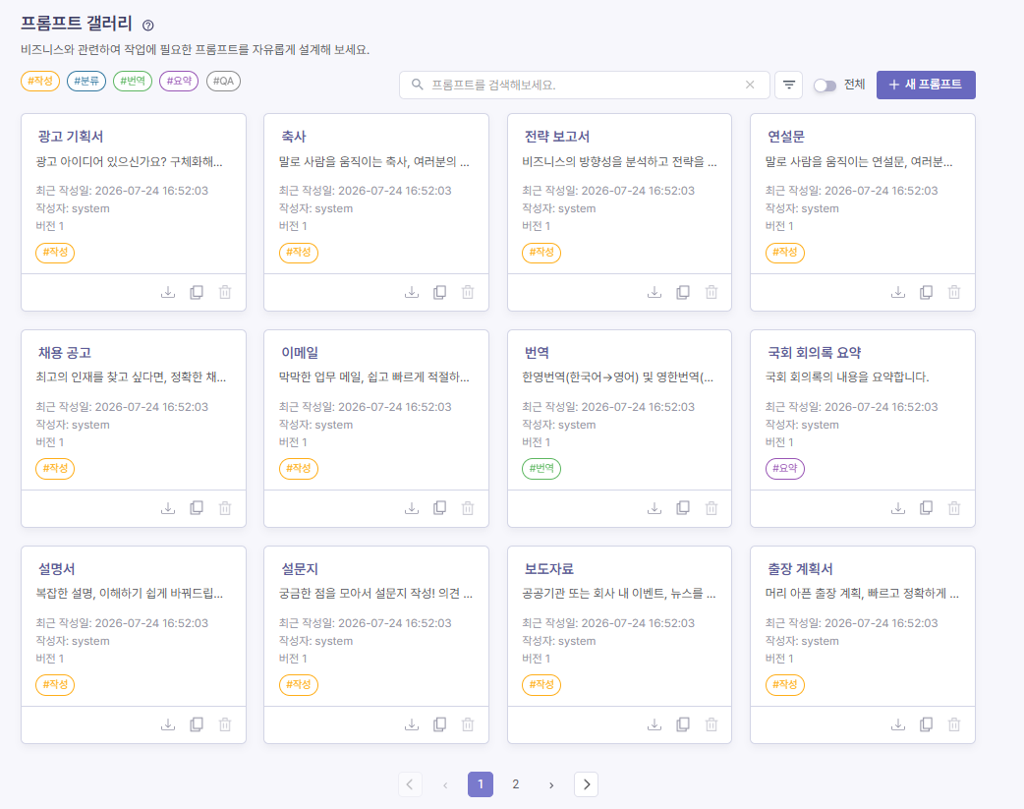Download the 채용 공고 prompt
This screenshot has width=1024, height=809.
(x=168, y=508)
